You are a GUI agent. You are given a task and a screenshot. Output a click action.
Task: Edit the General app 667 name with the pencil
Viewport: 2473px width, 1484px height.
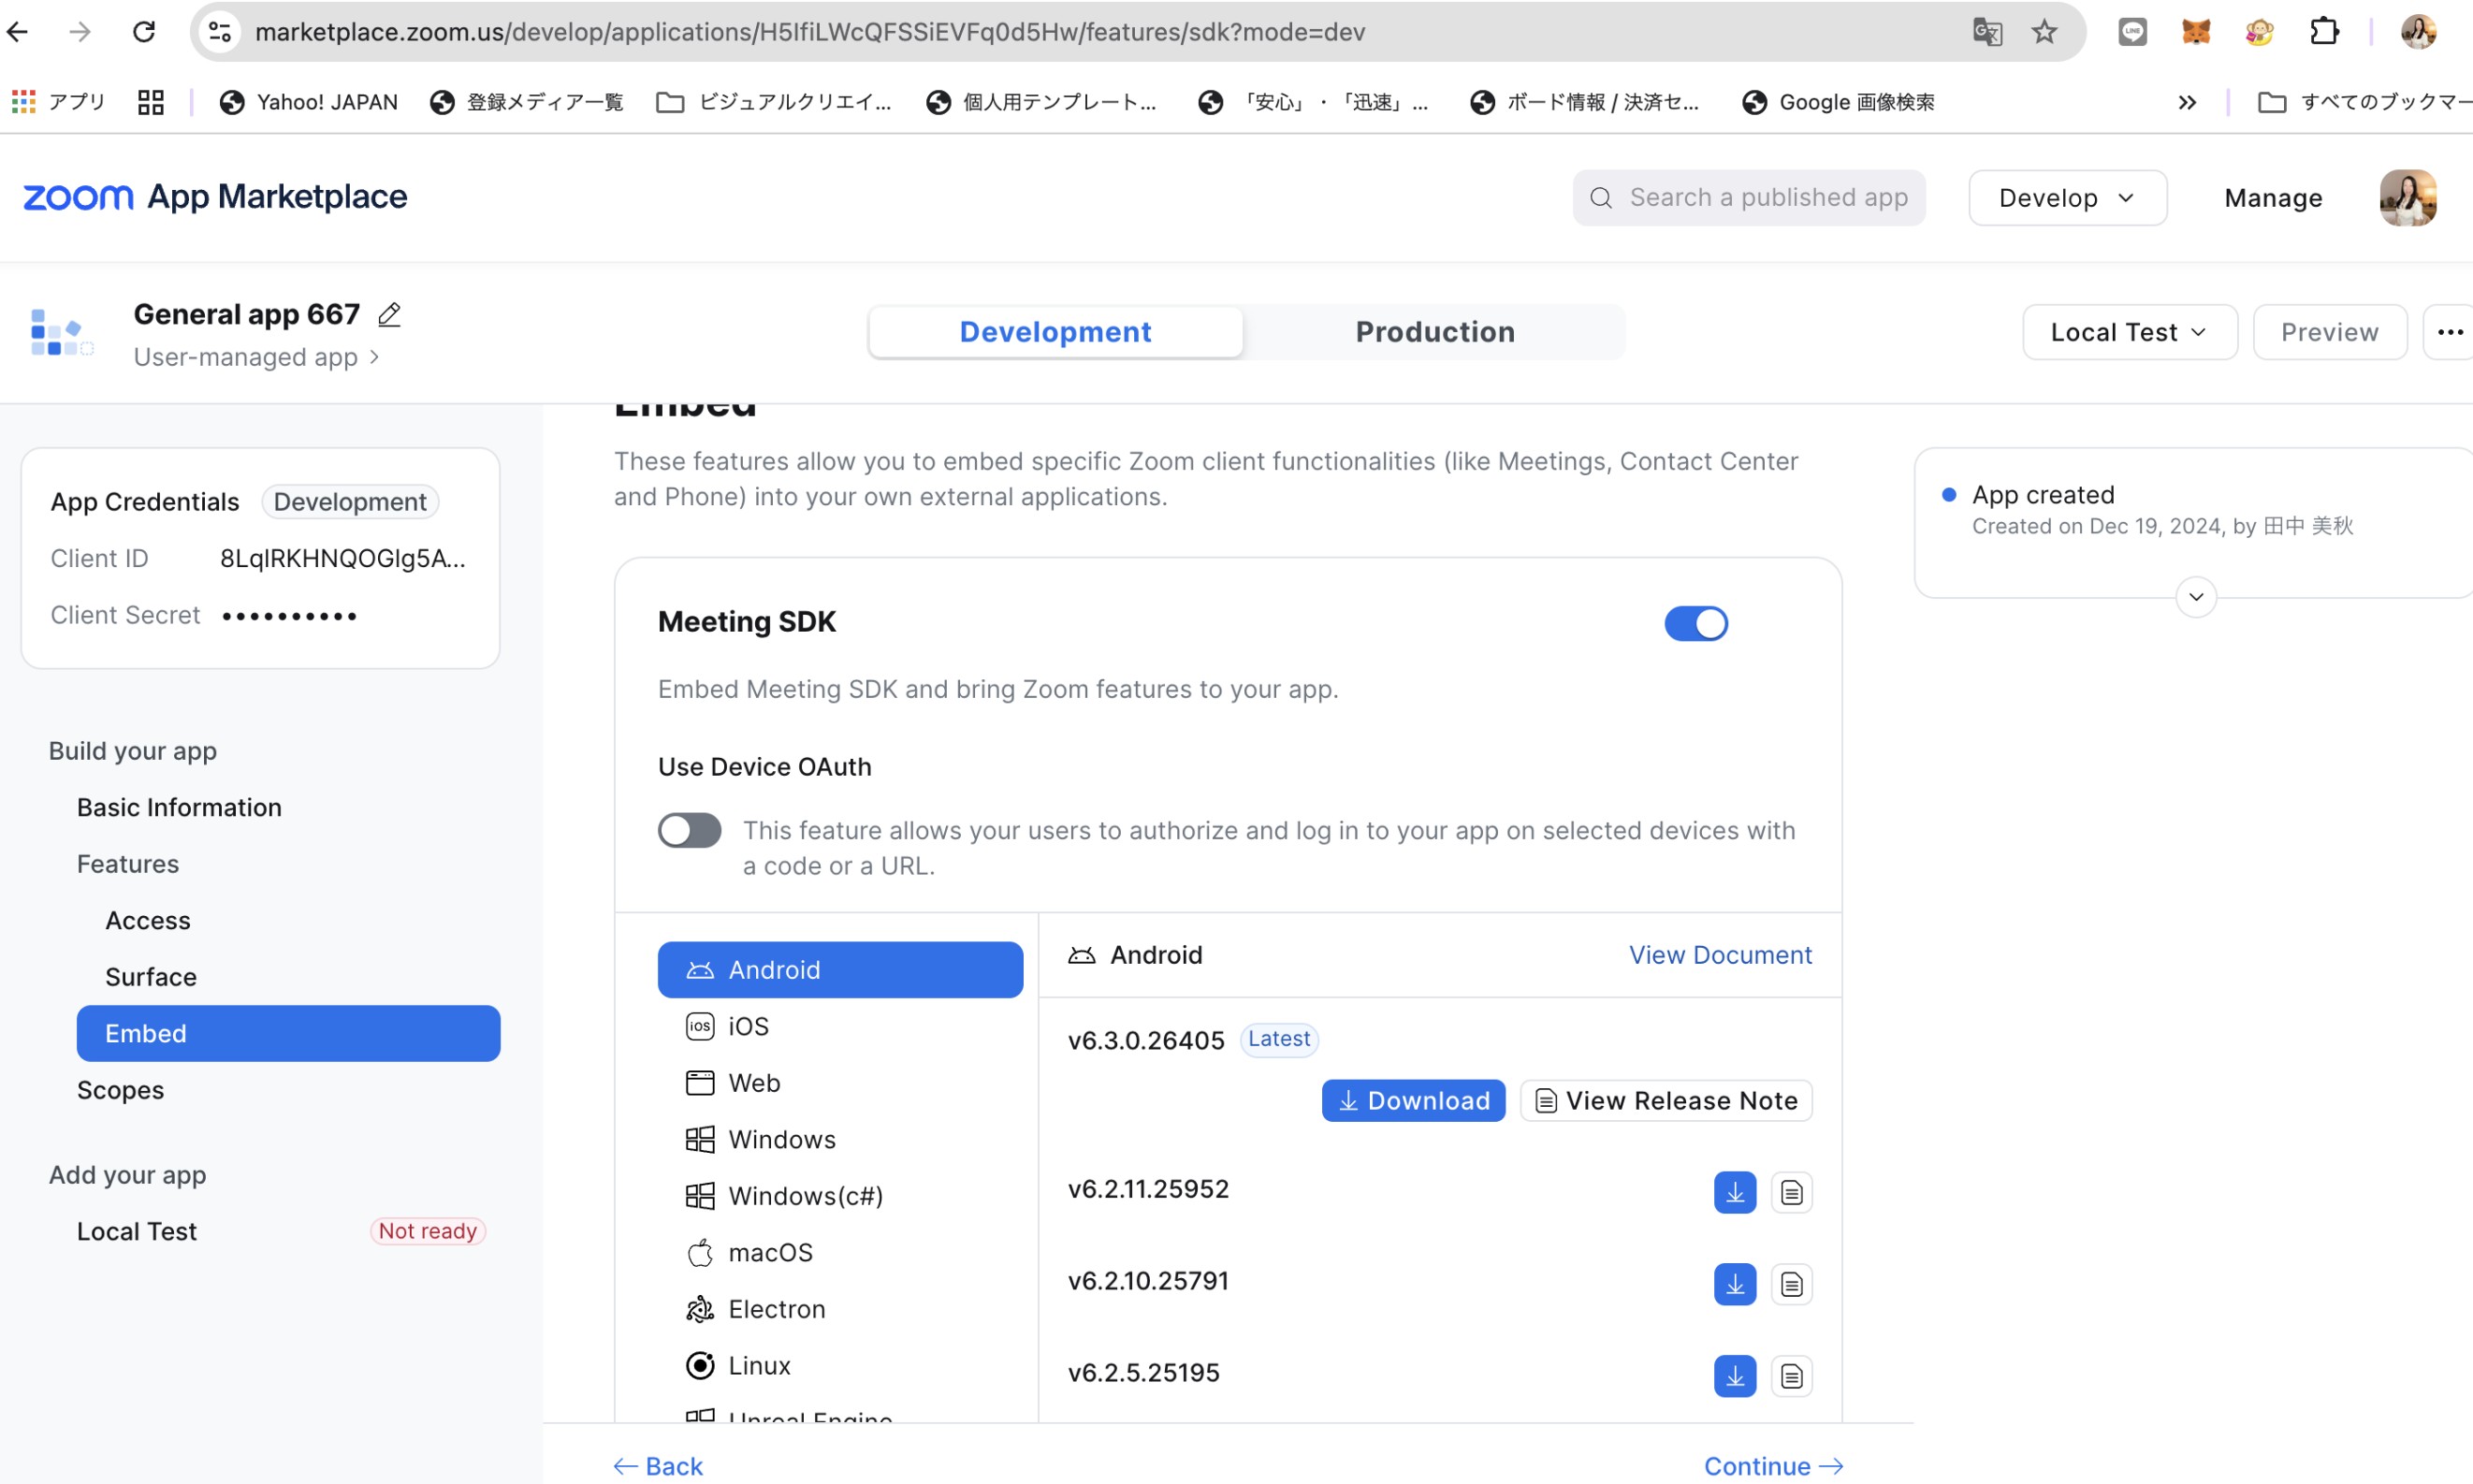coord(390,315)
